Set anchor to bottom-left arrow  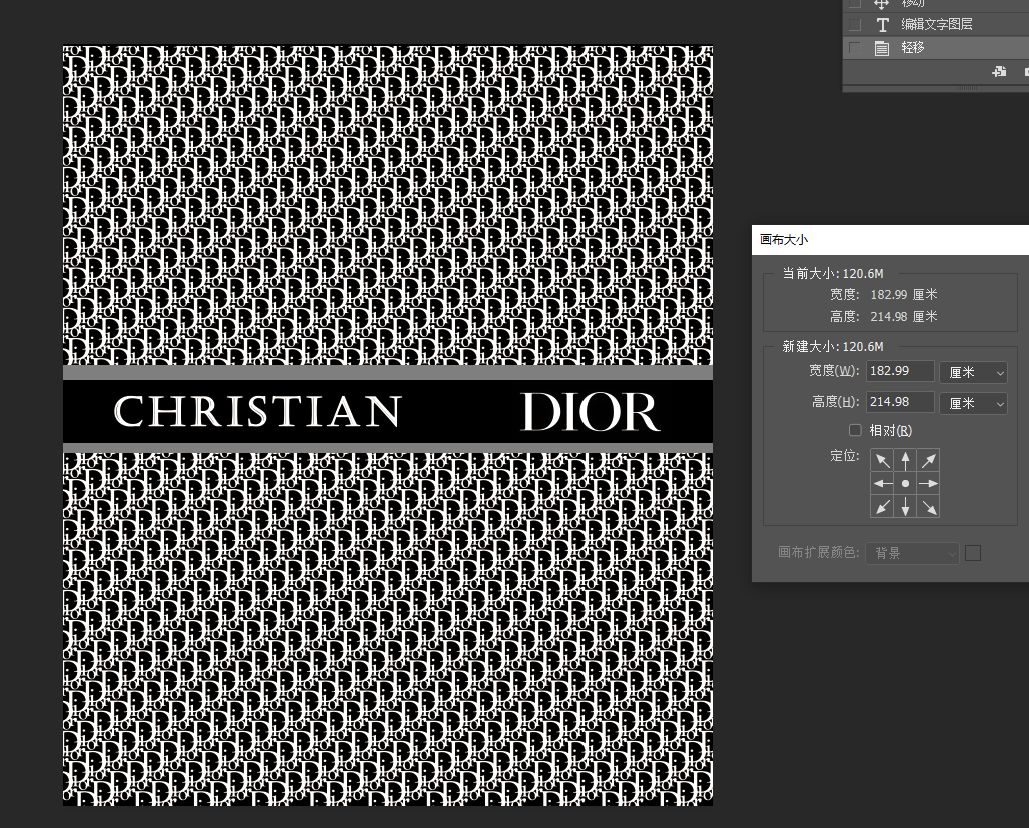[882, 507]
